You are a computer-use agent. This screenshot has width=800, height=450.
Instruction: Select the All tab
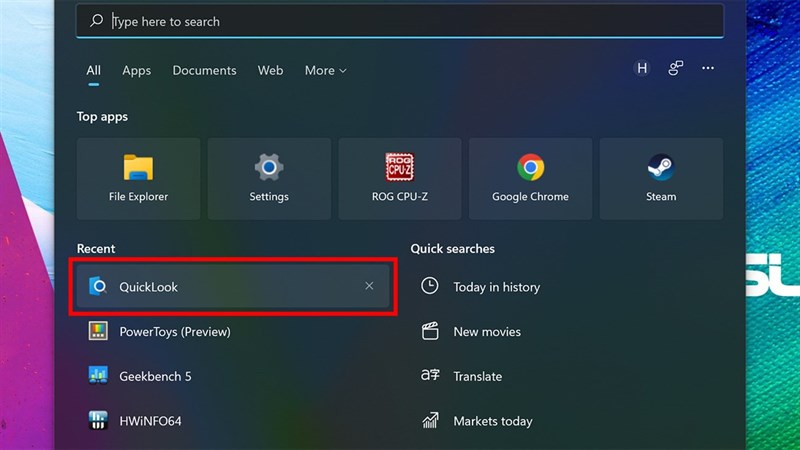pyautogui.click(x=93, y=70)
